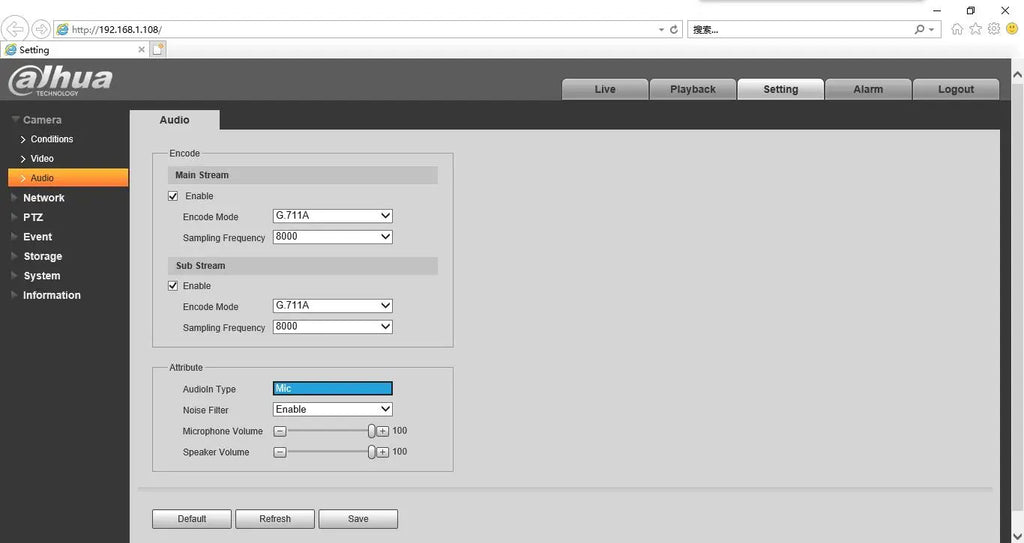
Task: Open the browser home icon
Action: 958,29
